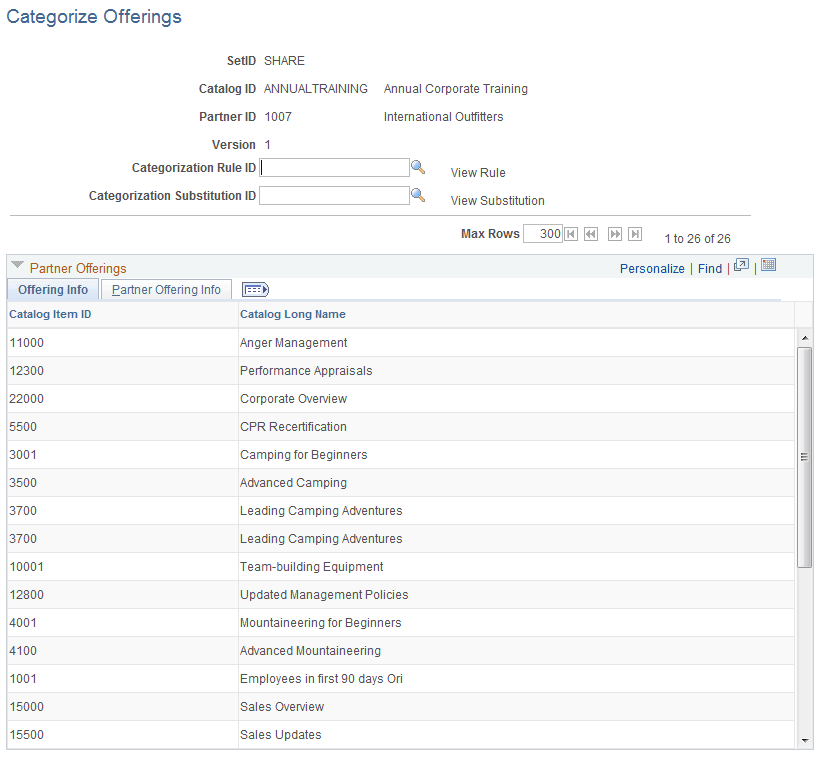
Task: Click the previous rows navigation icon
Action: pos(591,234)
